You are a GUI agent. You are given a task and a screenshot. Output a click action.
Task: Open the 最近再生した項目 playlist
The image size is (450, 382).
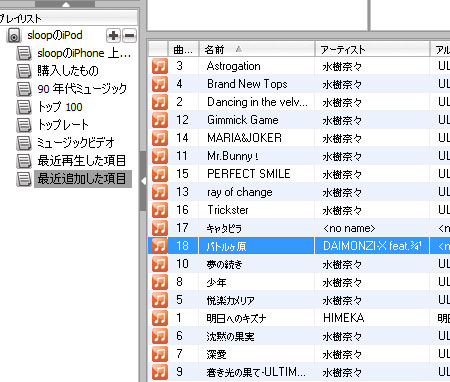pyautogui.click(x=82, y=161)
